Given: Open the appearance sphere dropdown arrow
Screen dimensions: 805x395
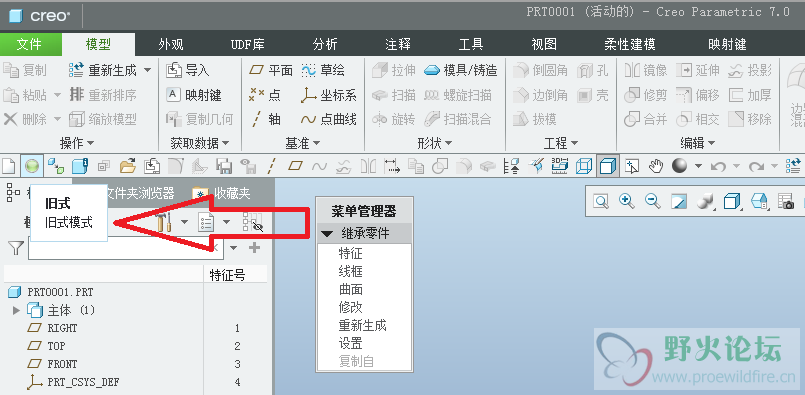Looking at the screenshot, I should tap(698, 166).
